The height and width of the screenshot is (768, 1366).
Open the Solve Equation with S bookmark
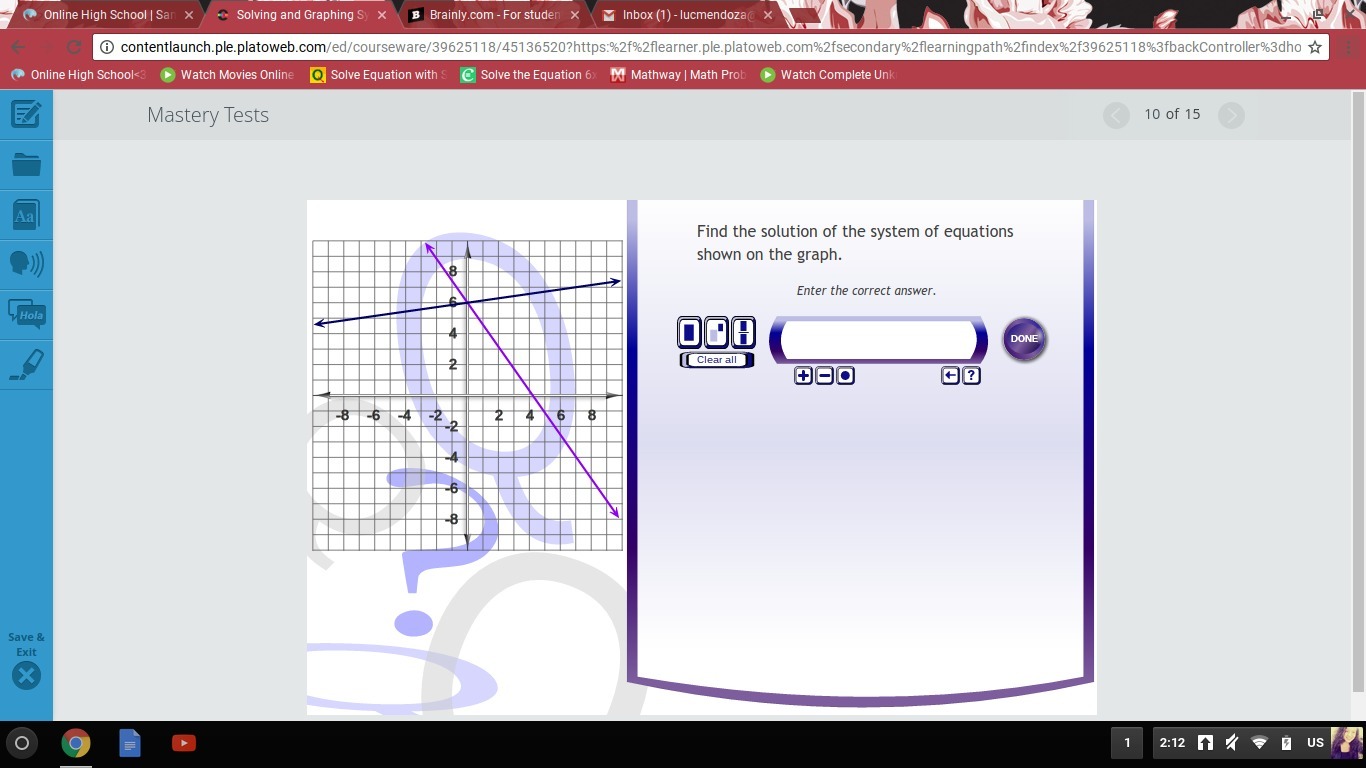click(377, 75)
